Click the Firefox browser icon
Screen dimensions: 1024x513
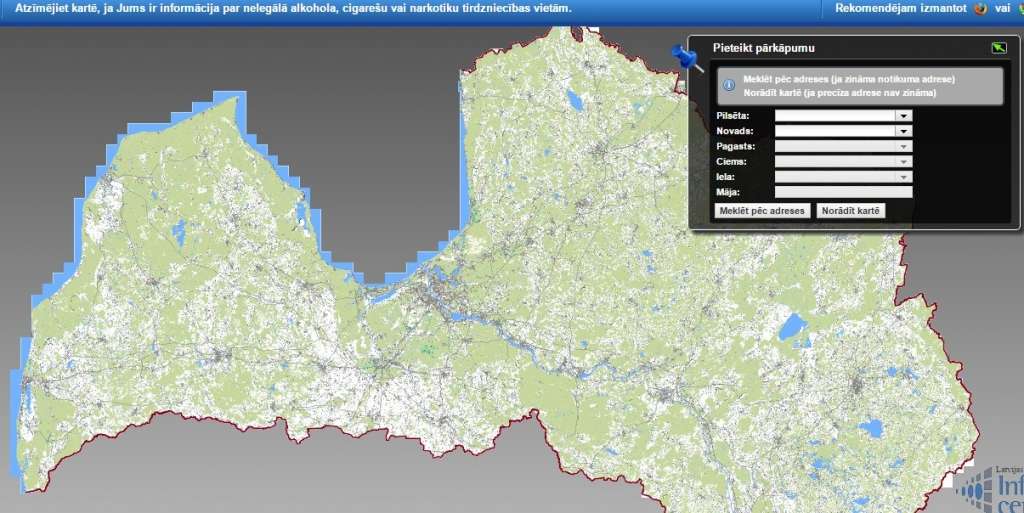(980, 8)
